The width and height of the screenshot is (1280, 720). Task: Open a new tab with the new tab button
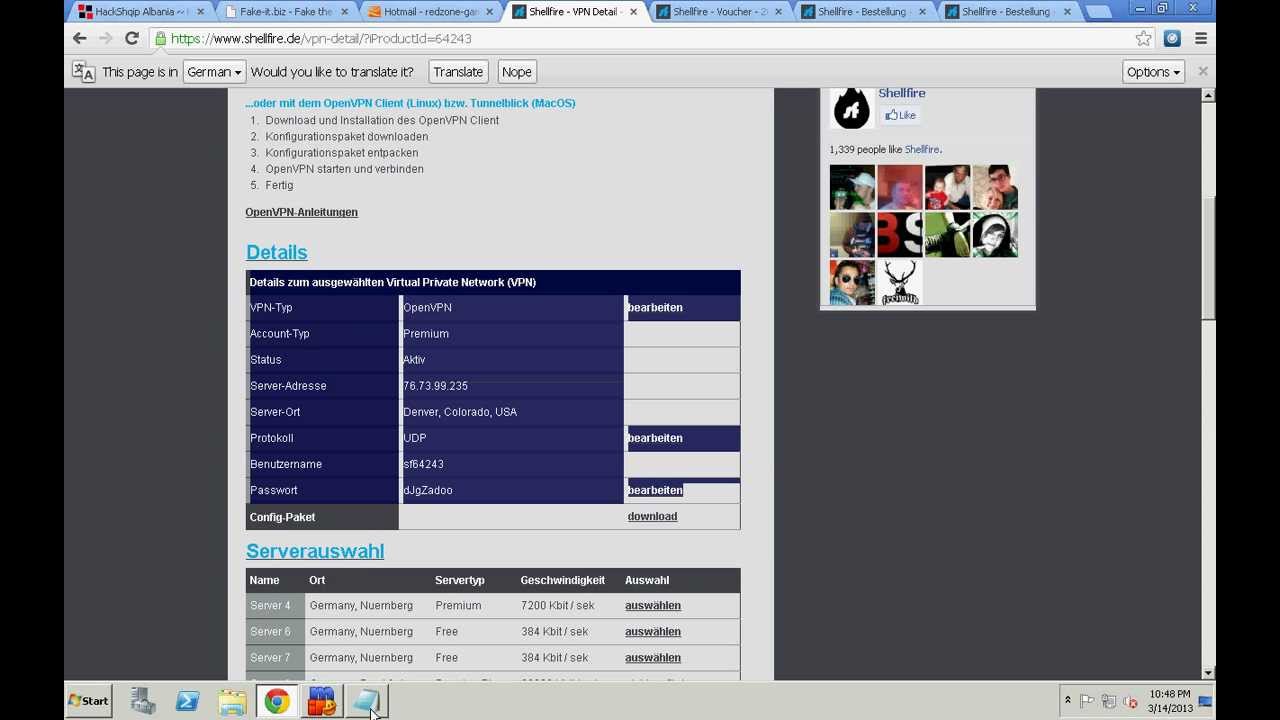1098,12
